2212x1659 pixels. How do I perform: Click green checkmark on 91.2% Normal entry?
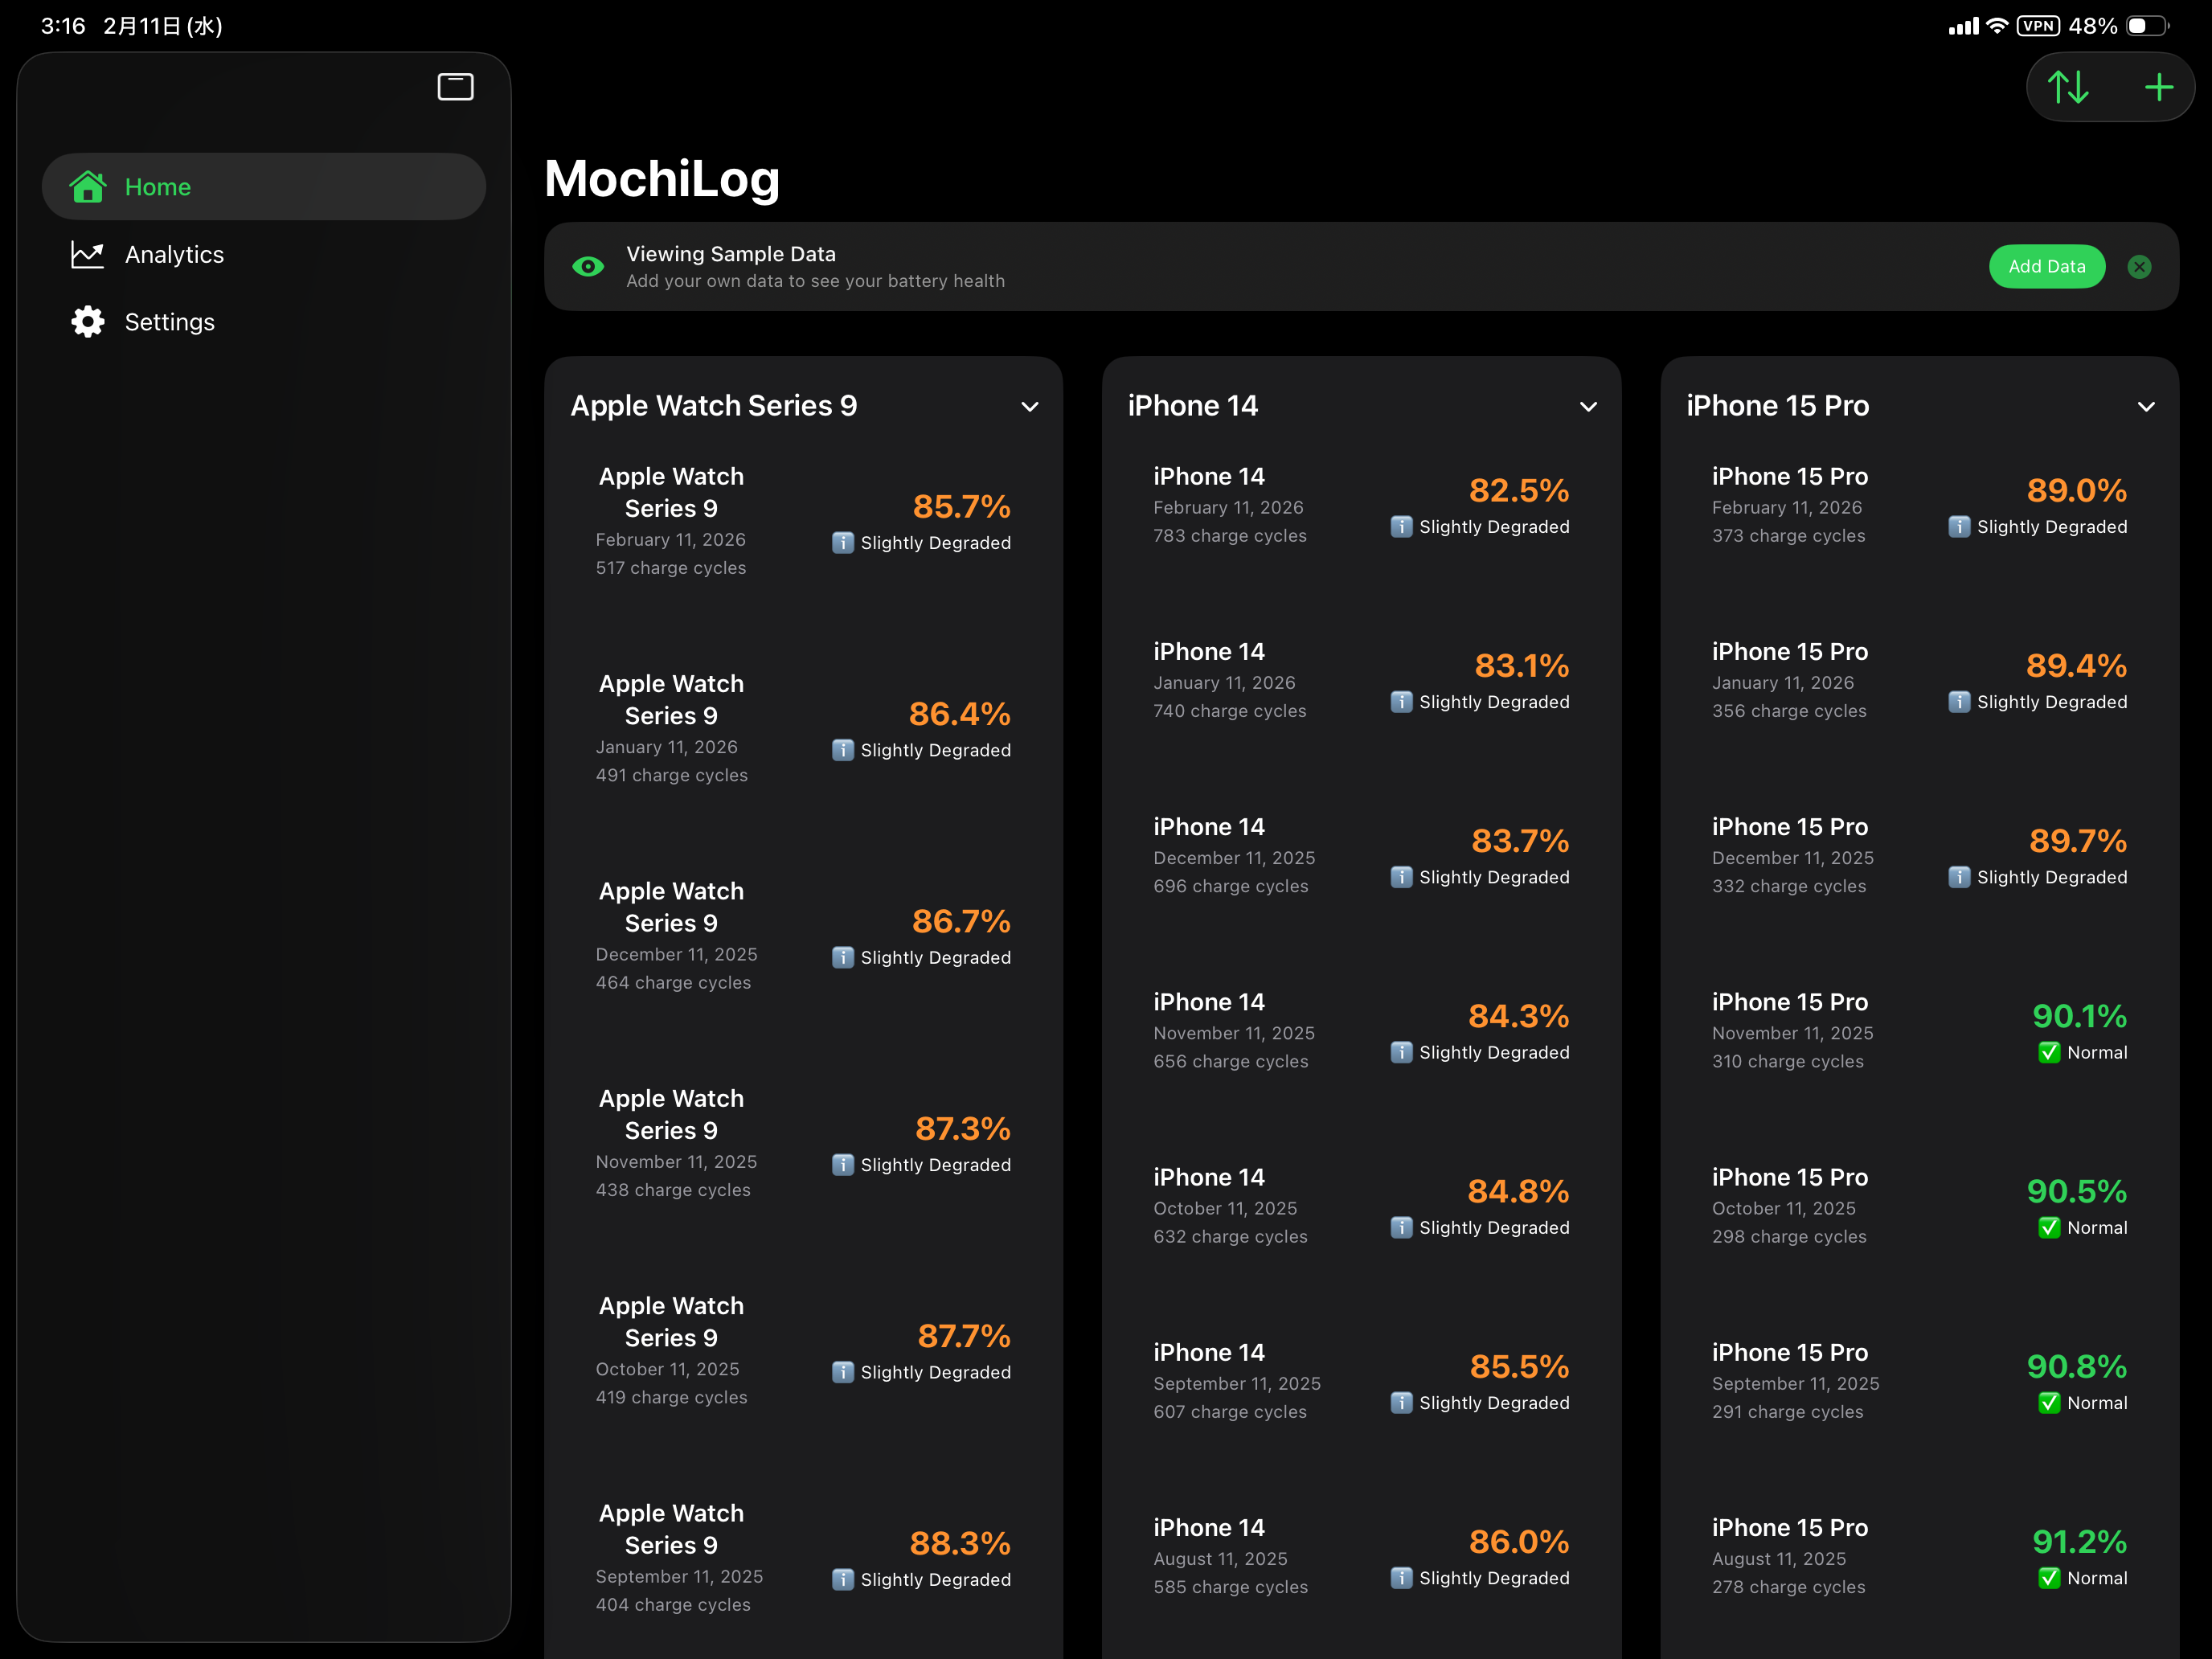pos(2049,1578)
